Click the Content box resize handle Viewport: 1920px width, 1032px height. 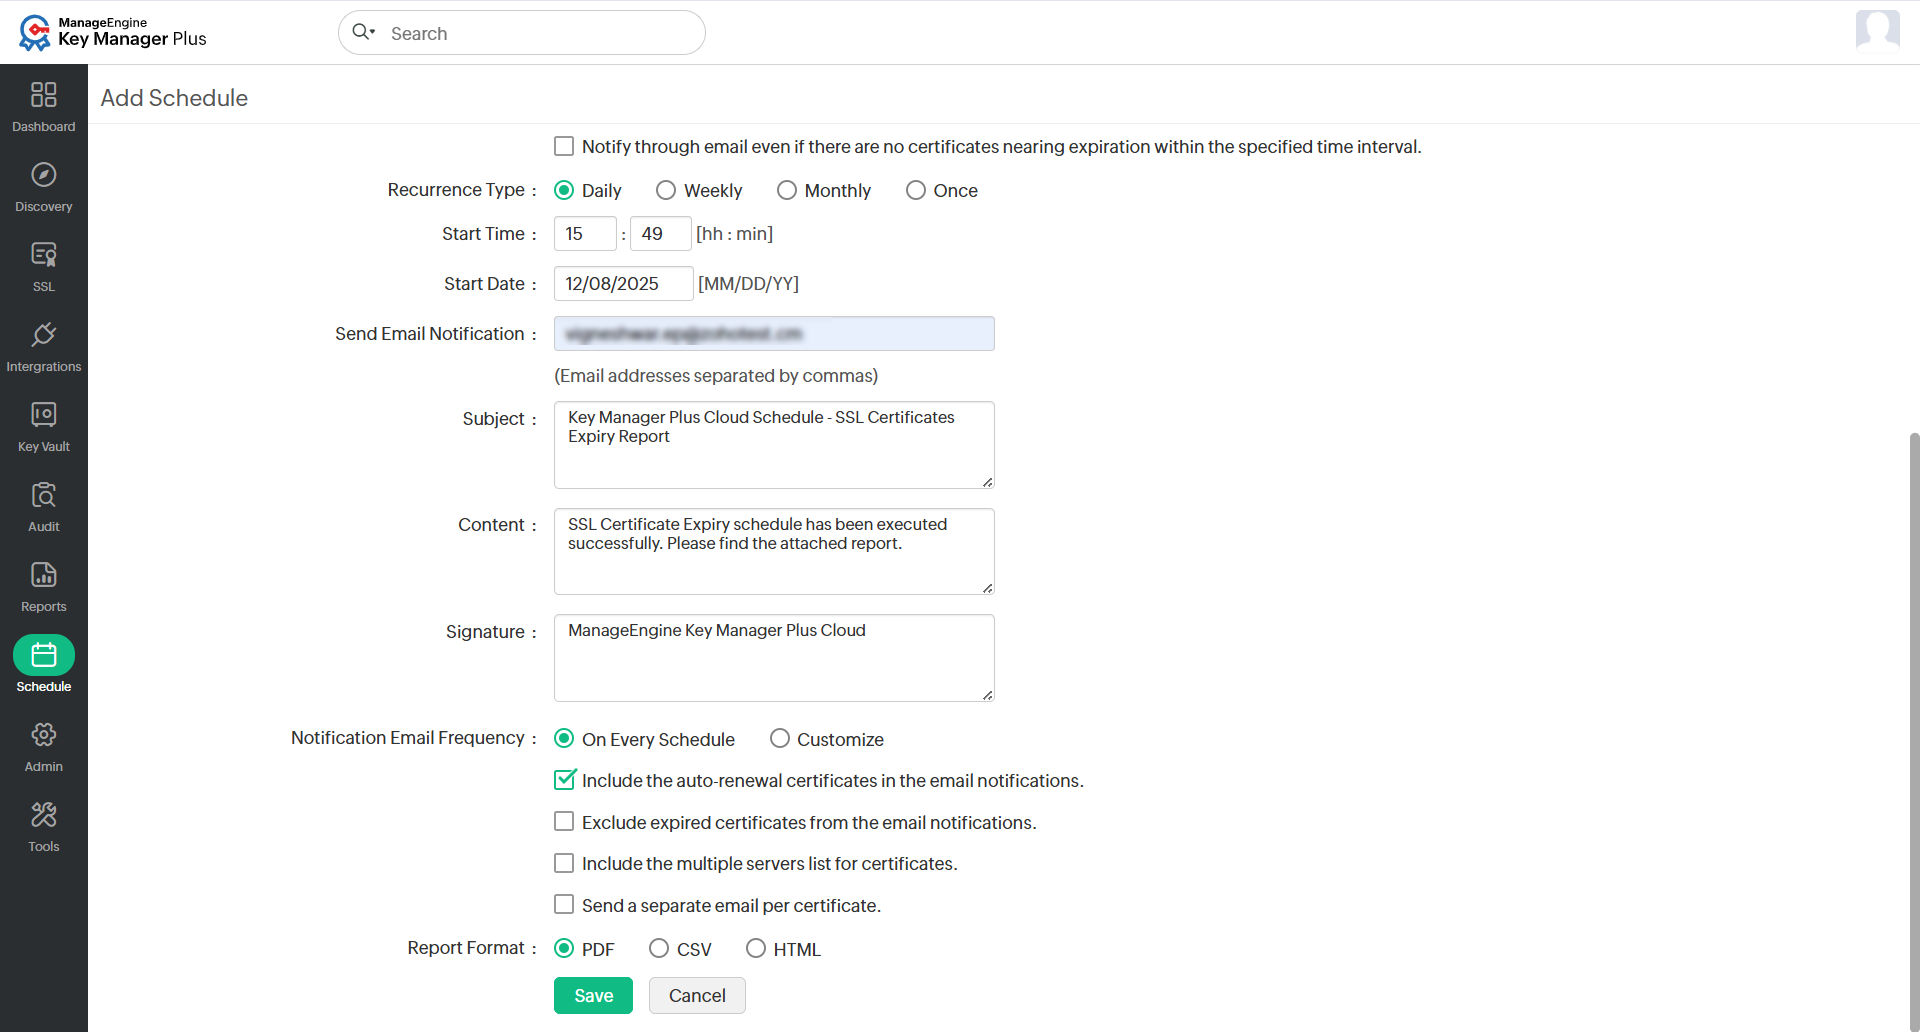pyautogui.click(x=987, y=588)
